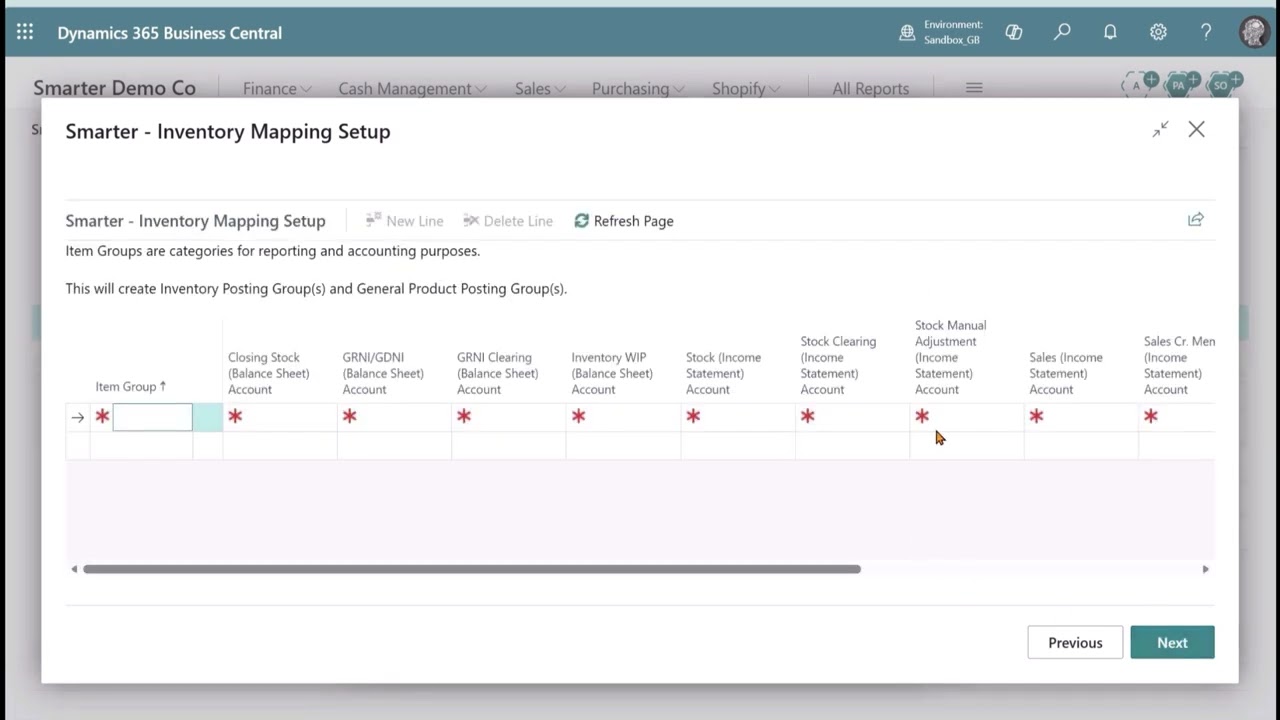Screen dimensions: 1280x720
Task: Click the Inventory WIP (Balance Sheet) Account header
Action: click(x=612, y=373)
